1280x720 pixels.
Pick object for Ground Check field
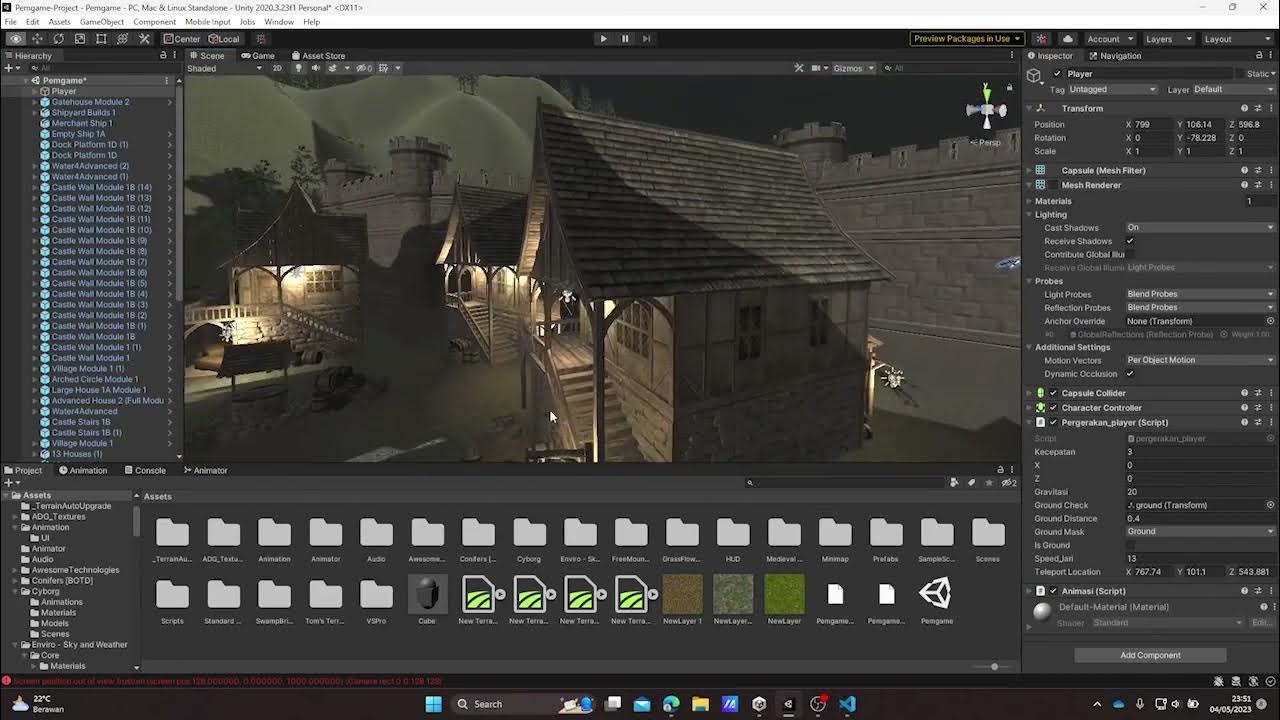click(1270, 505)
